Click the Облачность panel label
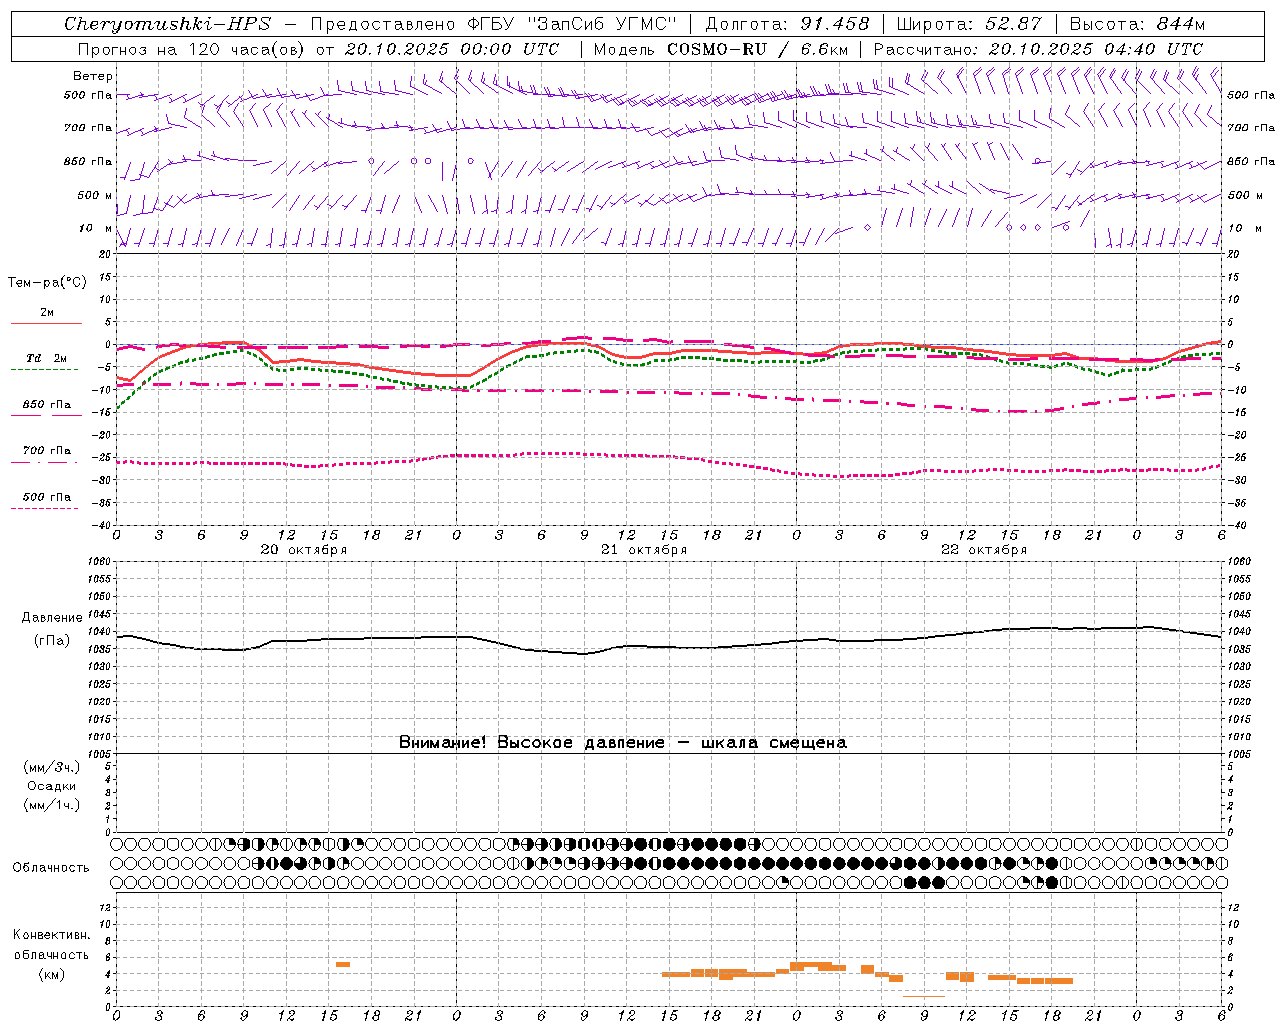 pos(51,868)
